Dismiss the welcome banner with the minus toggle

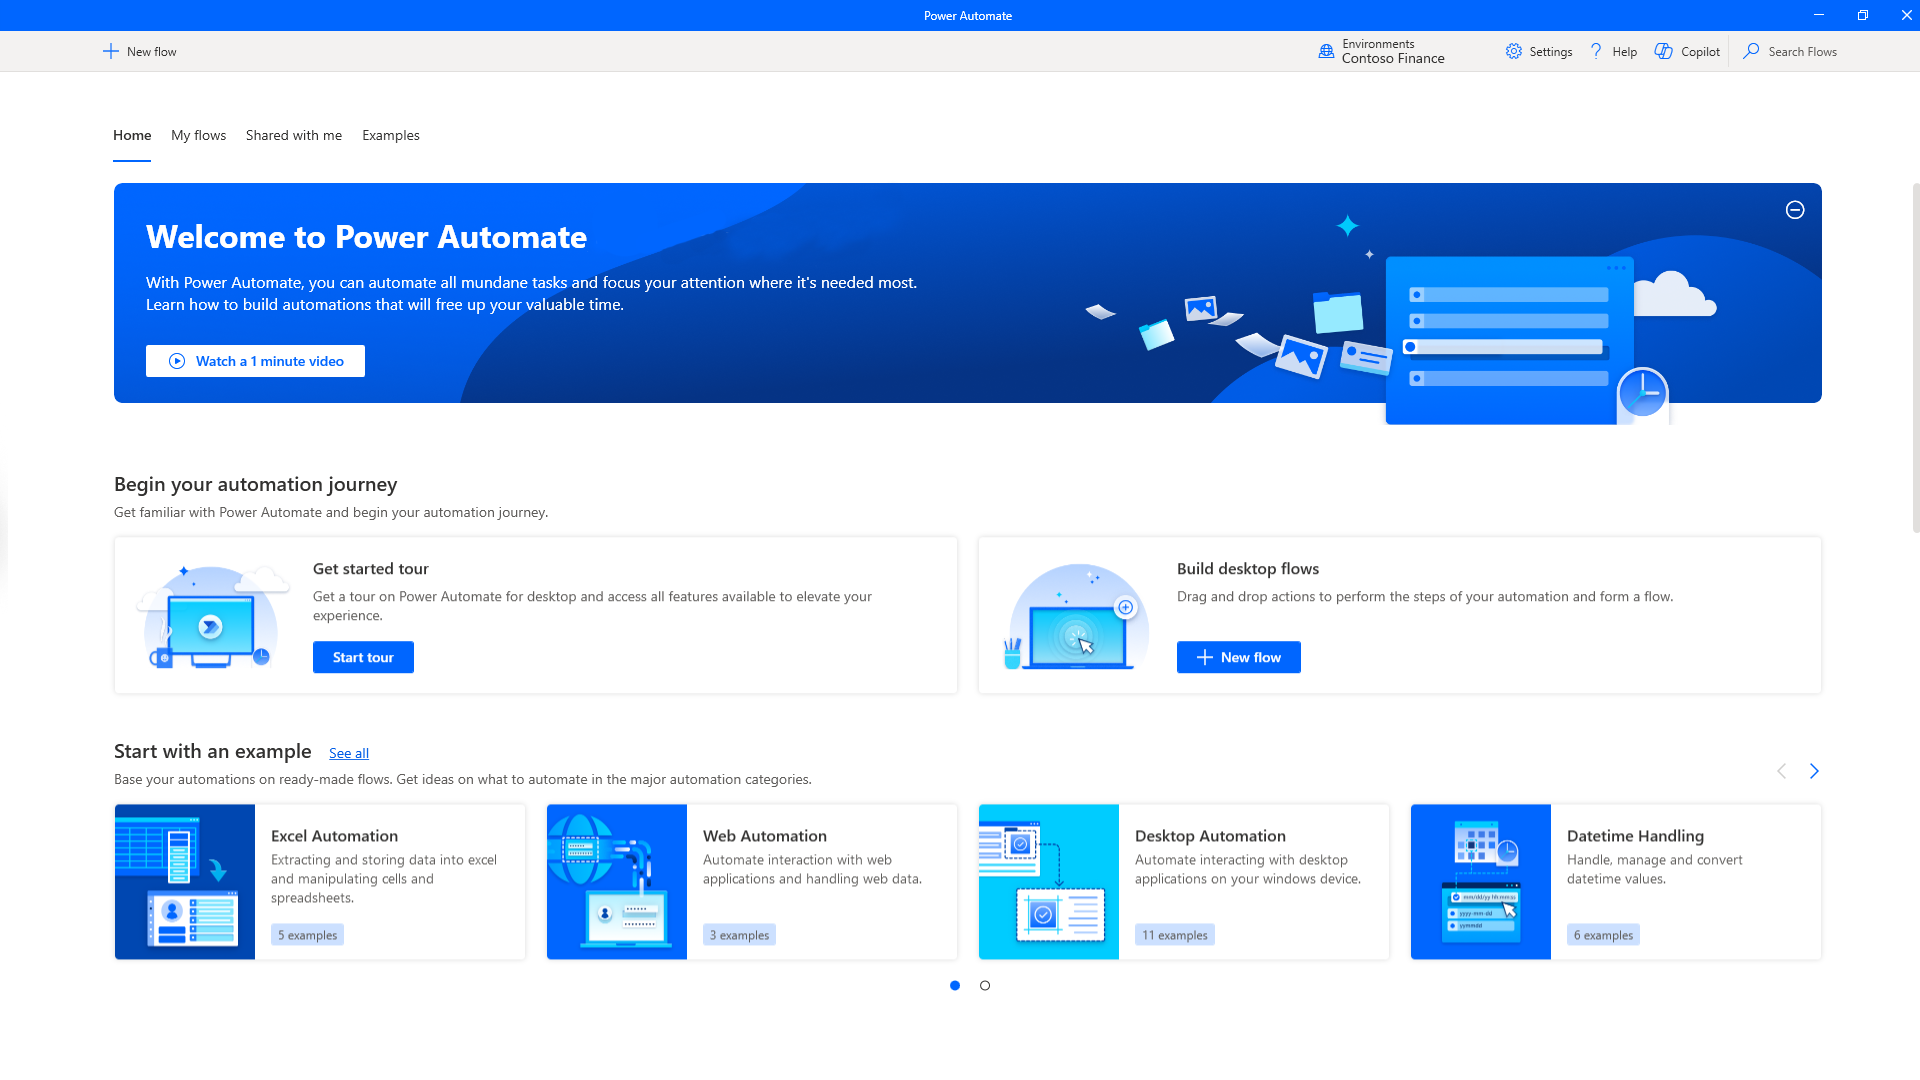click(1795, 210)
